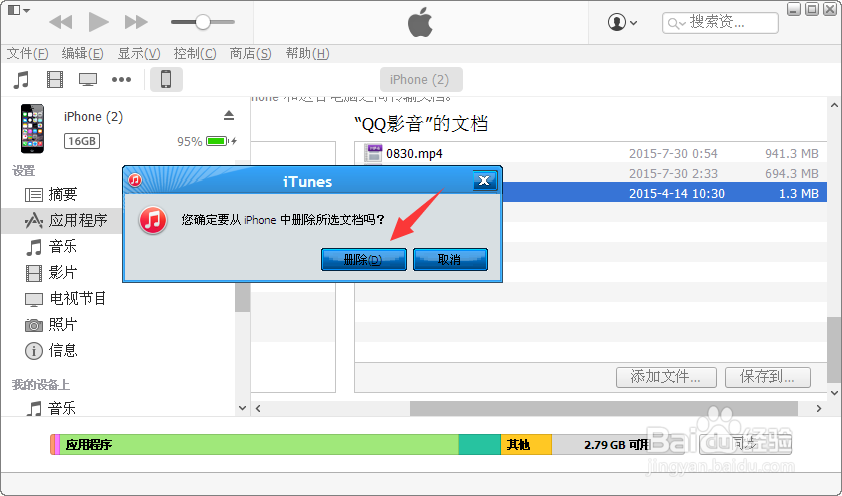Open 信息 in the sidebar
The height and width of the screenshot is (496, 842).
coord(50,351)
